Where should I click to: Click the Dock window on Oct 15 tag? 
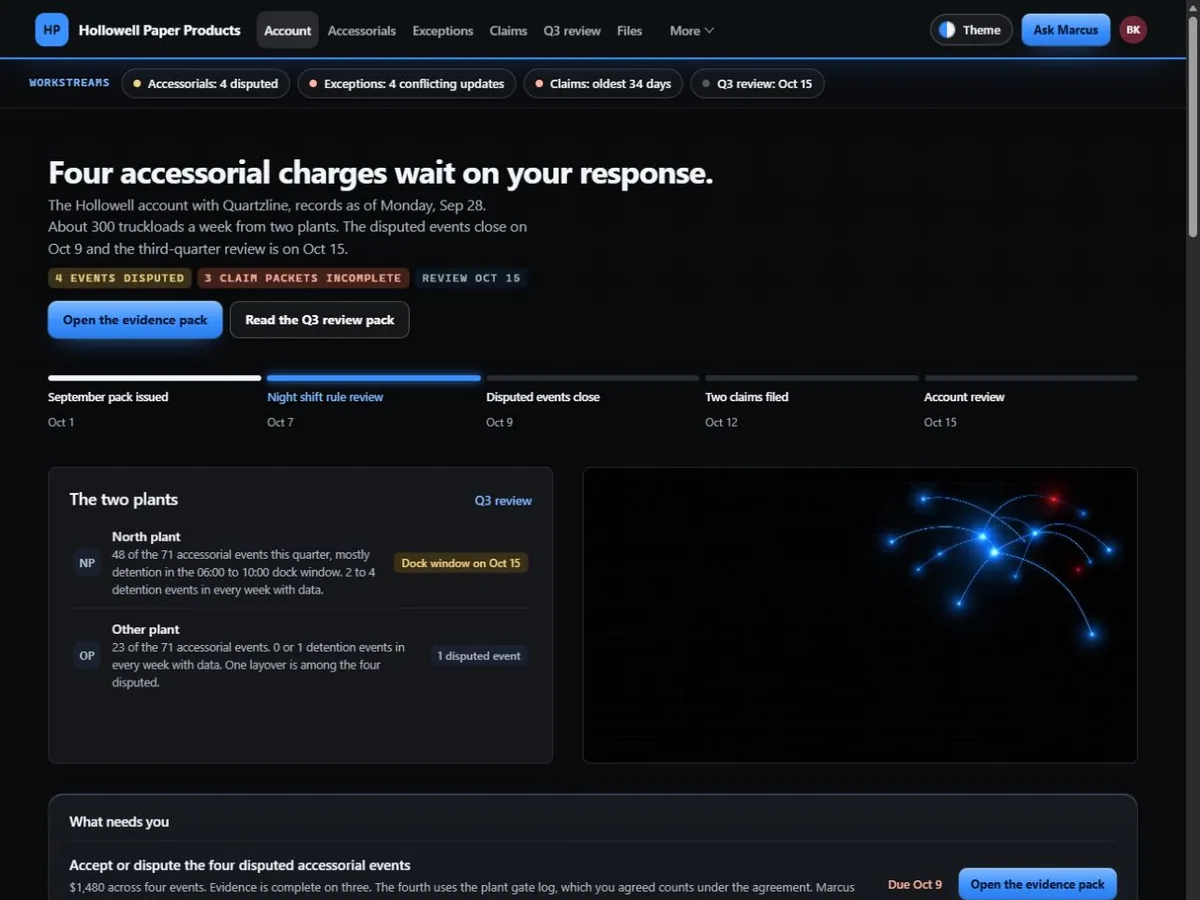point(461,563)
